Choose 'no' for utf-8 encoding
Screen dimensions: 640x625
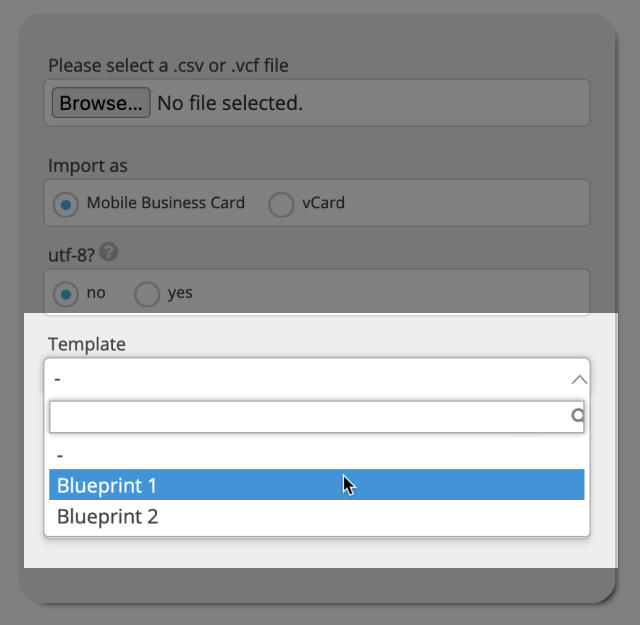66,294
